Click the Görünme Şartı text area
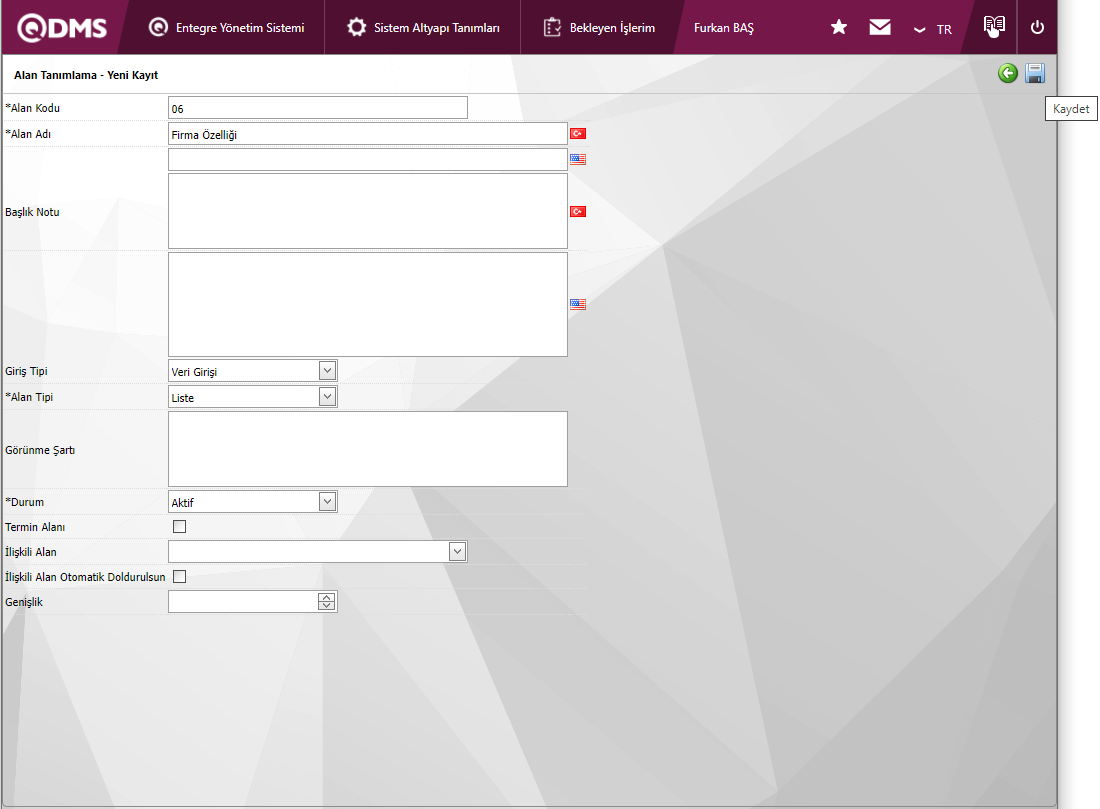The image size is (1100, 809). (368, 449)
